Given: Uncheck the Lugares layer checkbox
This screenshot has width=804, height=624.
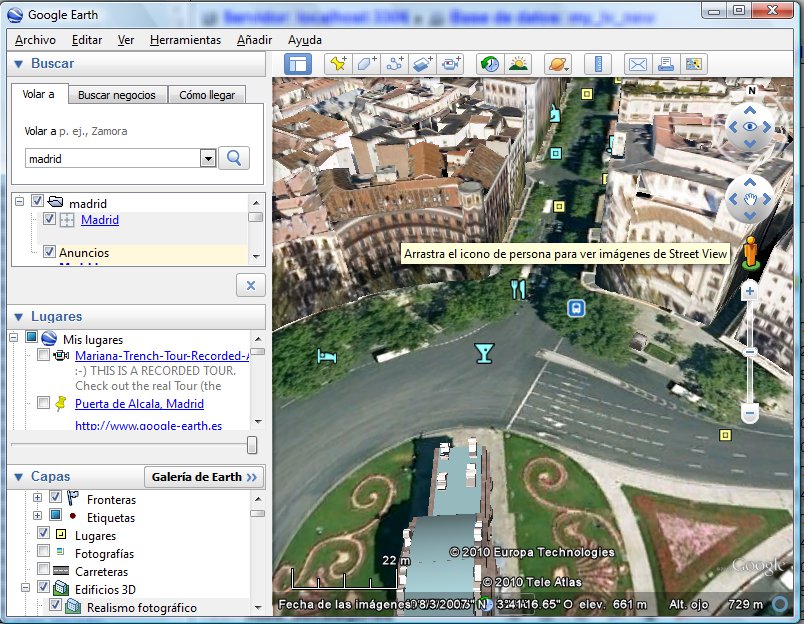Looking at the screenshot, I should point(44,533).
